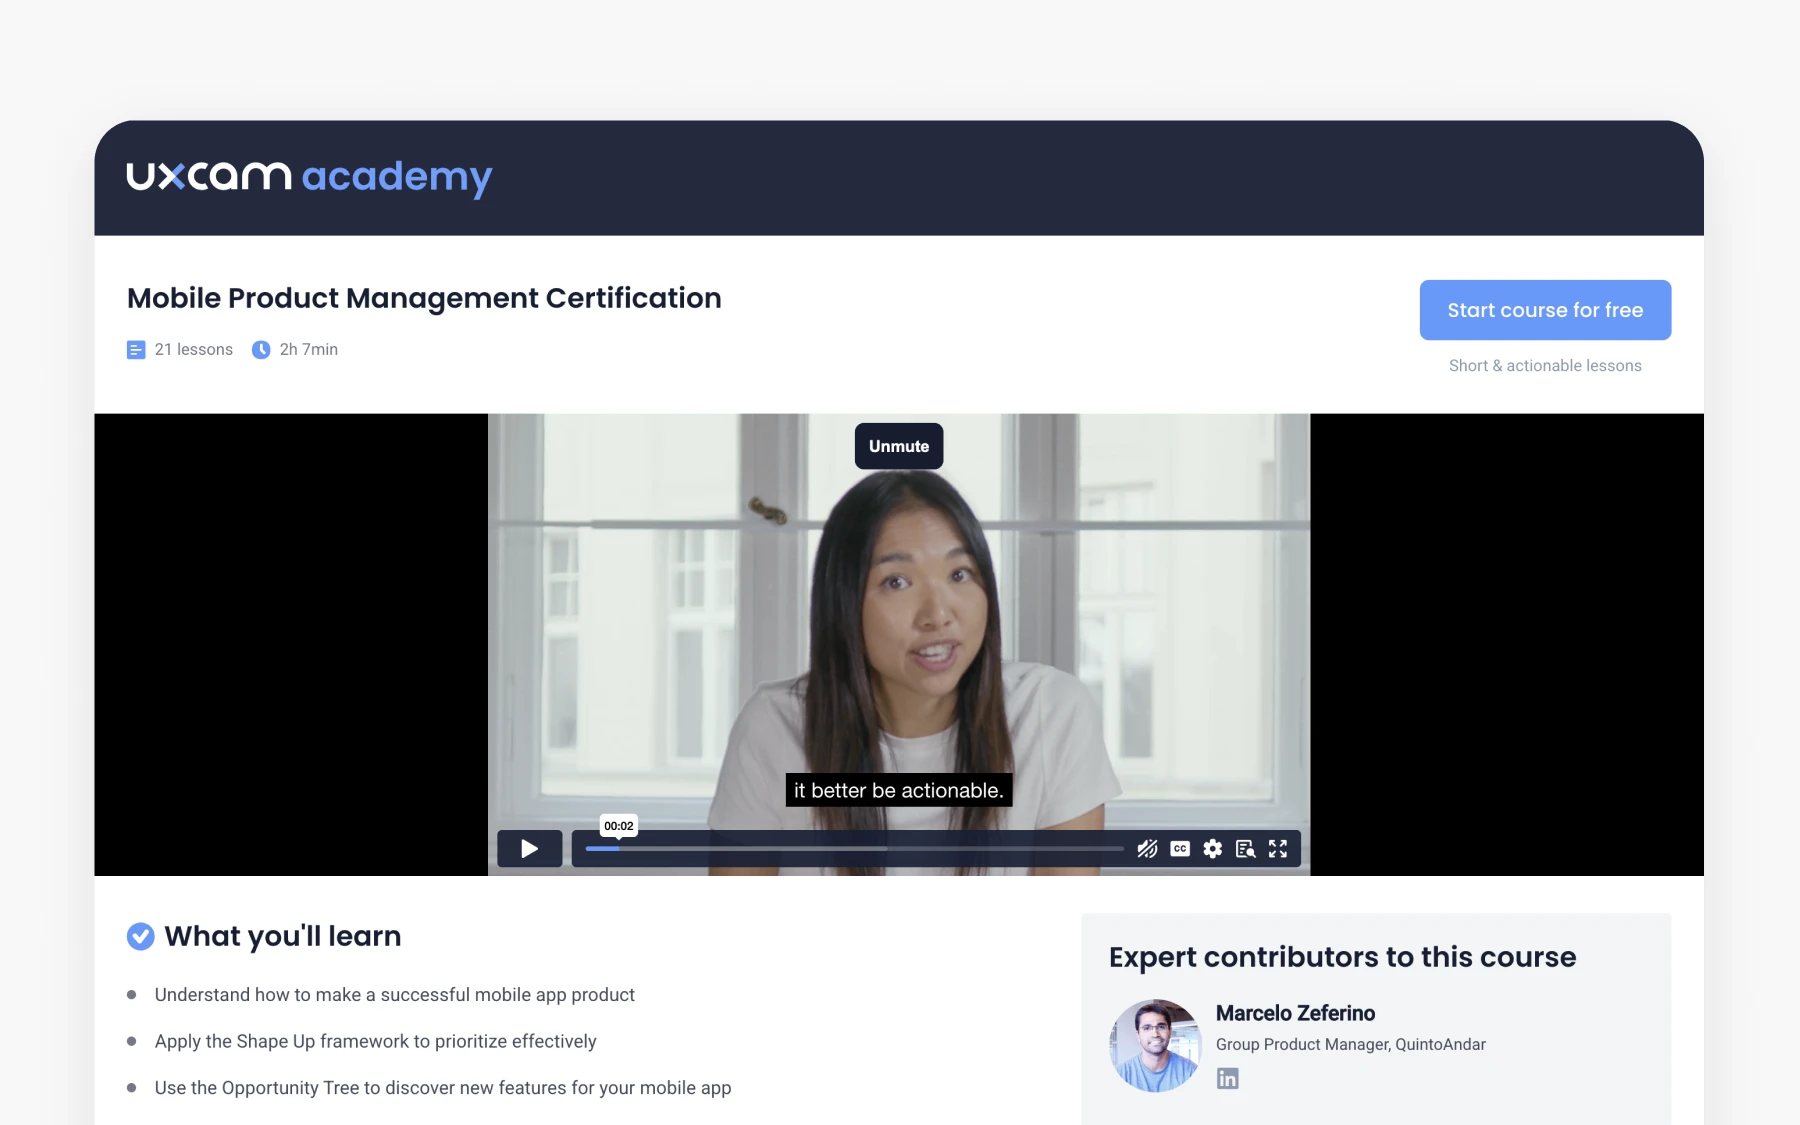The height and width of the screenshot is (1125, 1800).
Task: Click the subtitle 'it better be actionable.'
Action: click(899, 790)
